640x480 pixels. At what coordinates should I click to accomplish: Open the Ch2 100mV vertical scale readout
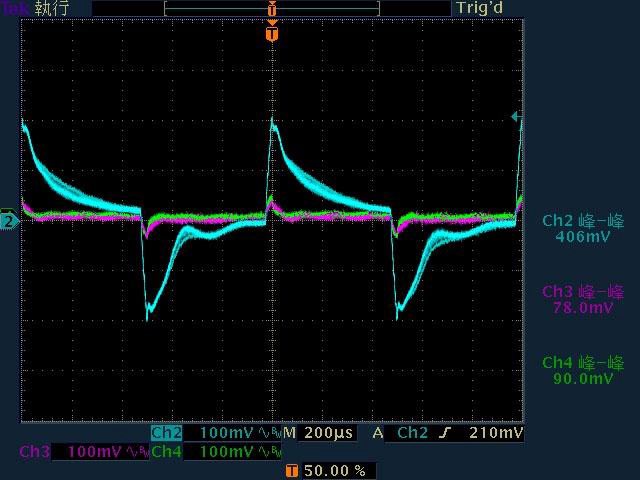(228, 433)
